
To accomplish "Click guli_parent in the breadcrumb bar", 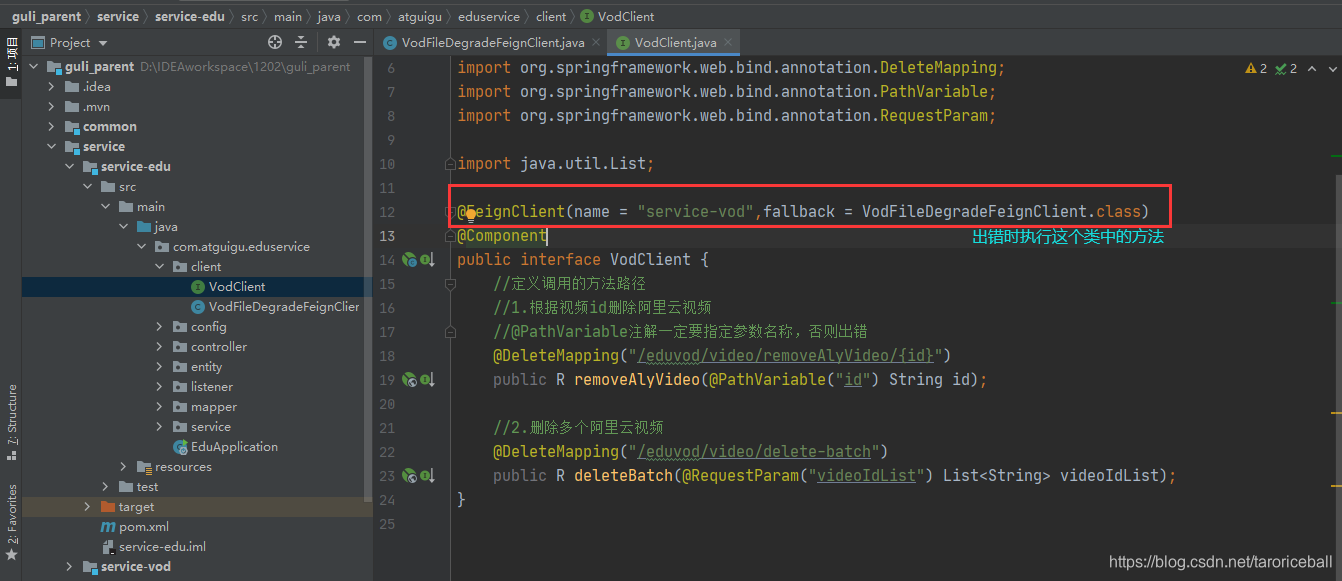I will click(45, 16).
